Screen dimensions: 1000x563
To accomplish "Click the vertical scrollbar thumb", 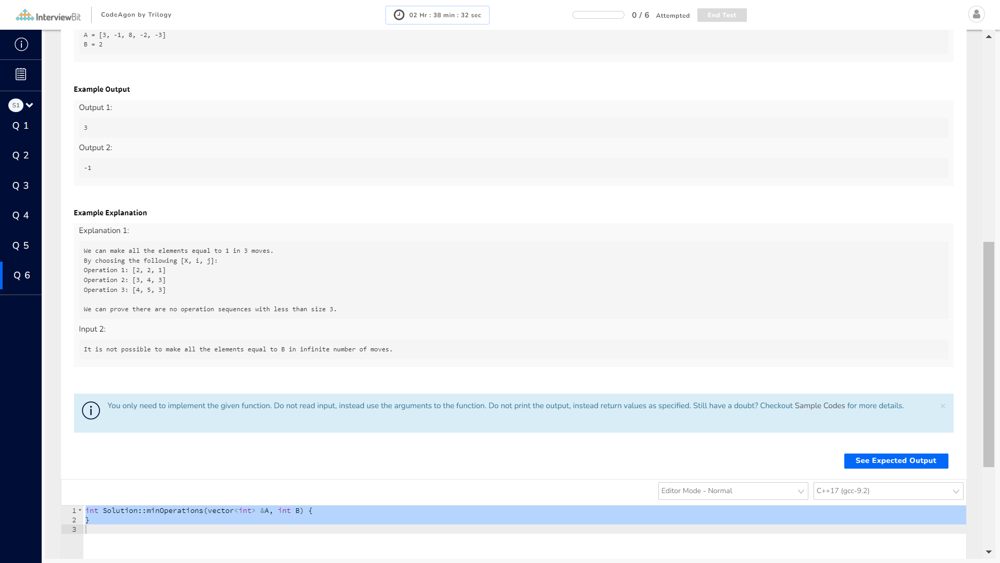I will tap(989, 354).
